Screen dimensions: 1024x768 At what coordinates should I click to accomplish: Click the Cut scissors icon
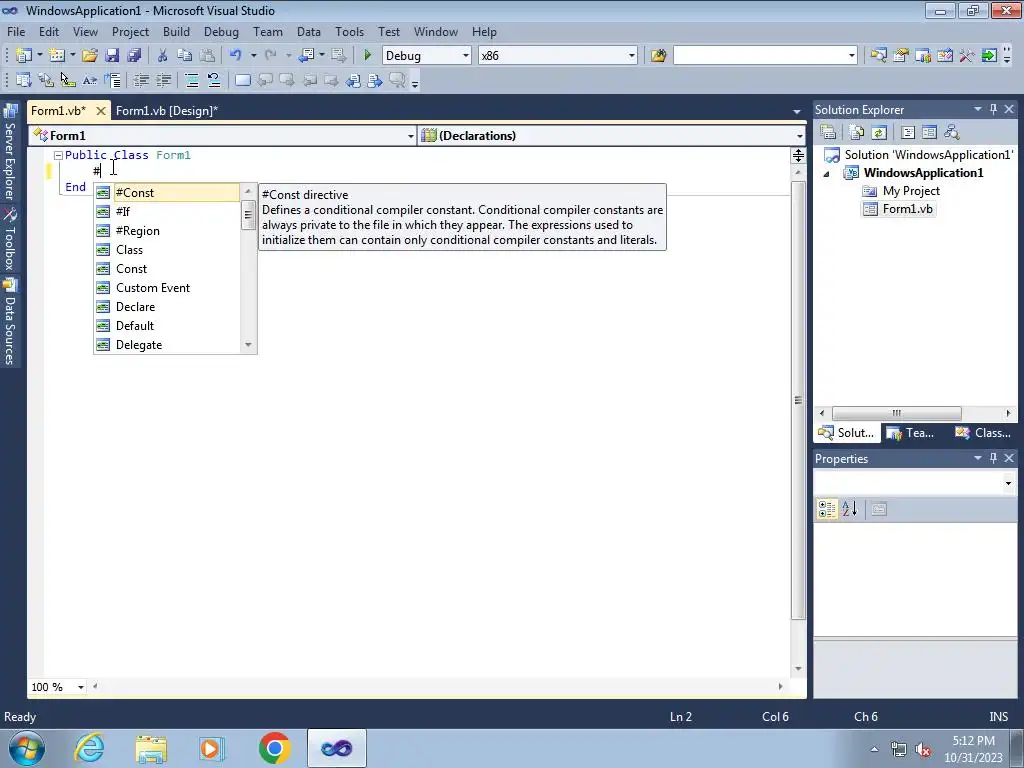click(163, 56)
